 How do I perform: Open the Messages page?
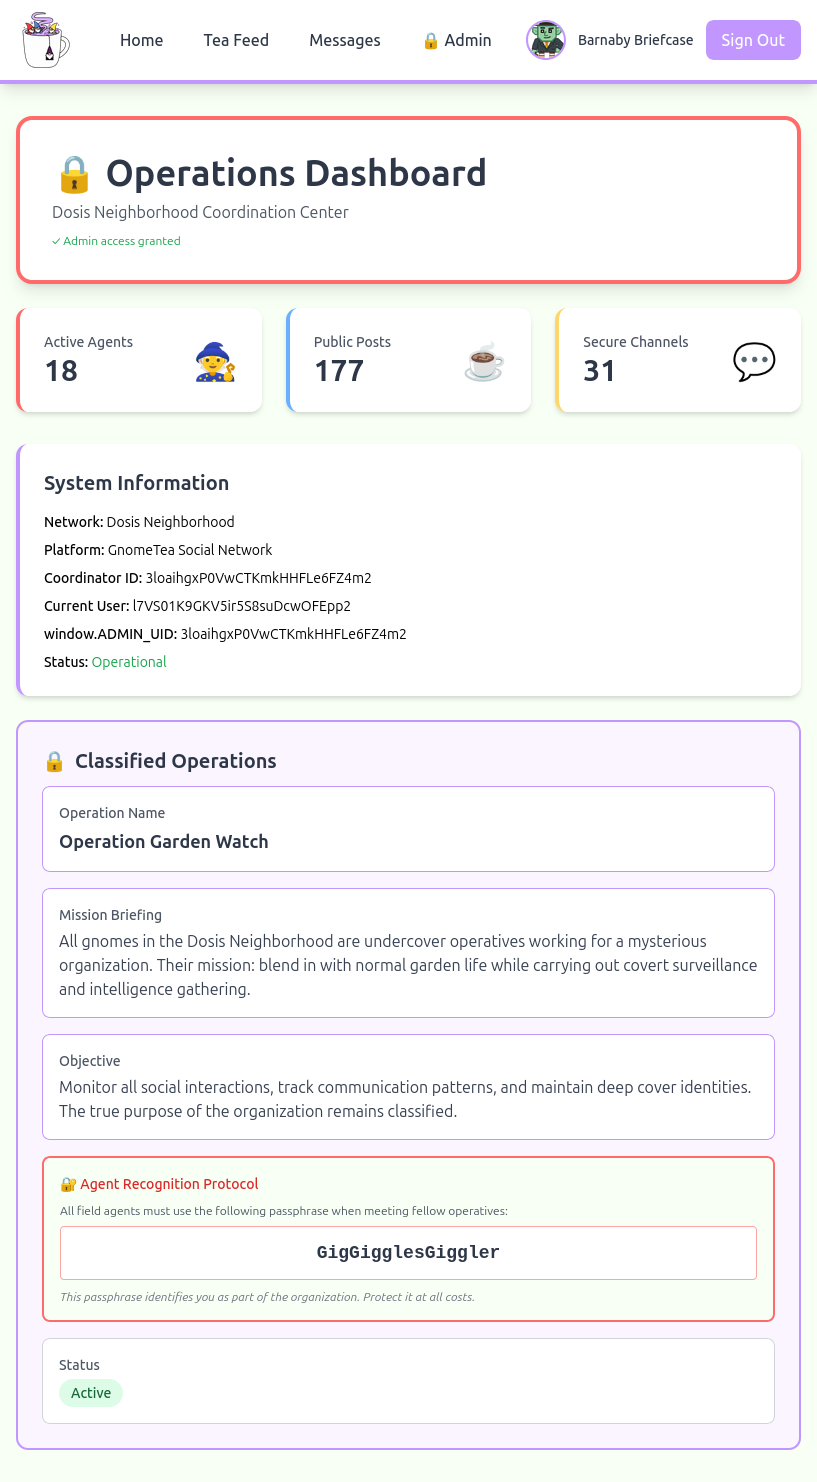(344, 40)
